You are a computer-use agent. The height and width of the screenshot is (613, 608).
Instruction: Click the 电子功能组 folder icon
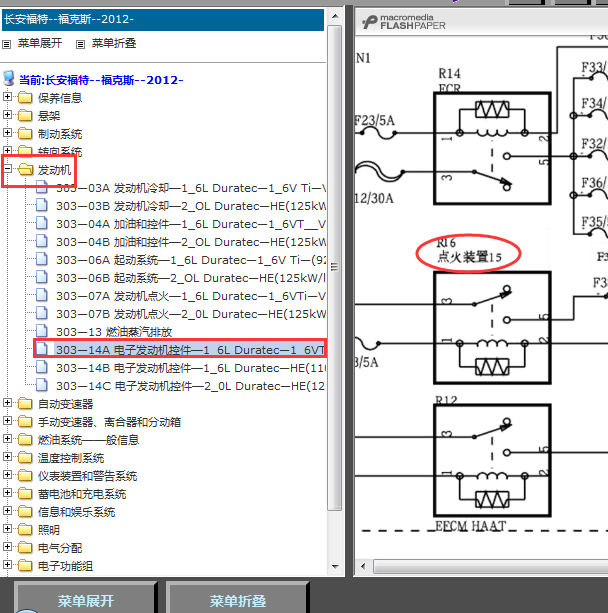coord(25,565)
